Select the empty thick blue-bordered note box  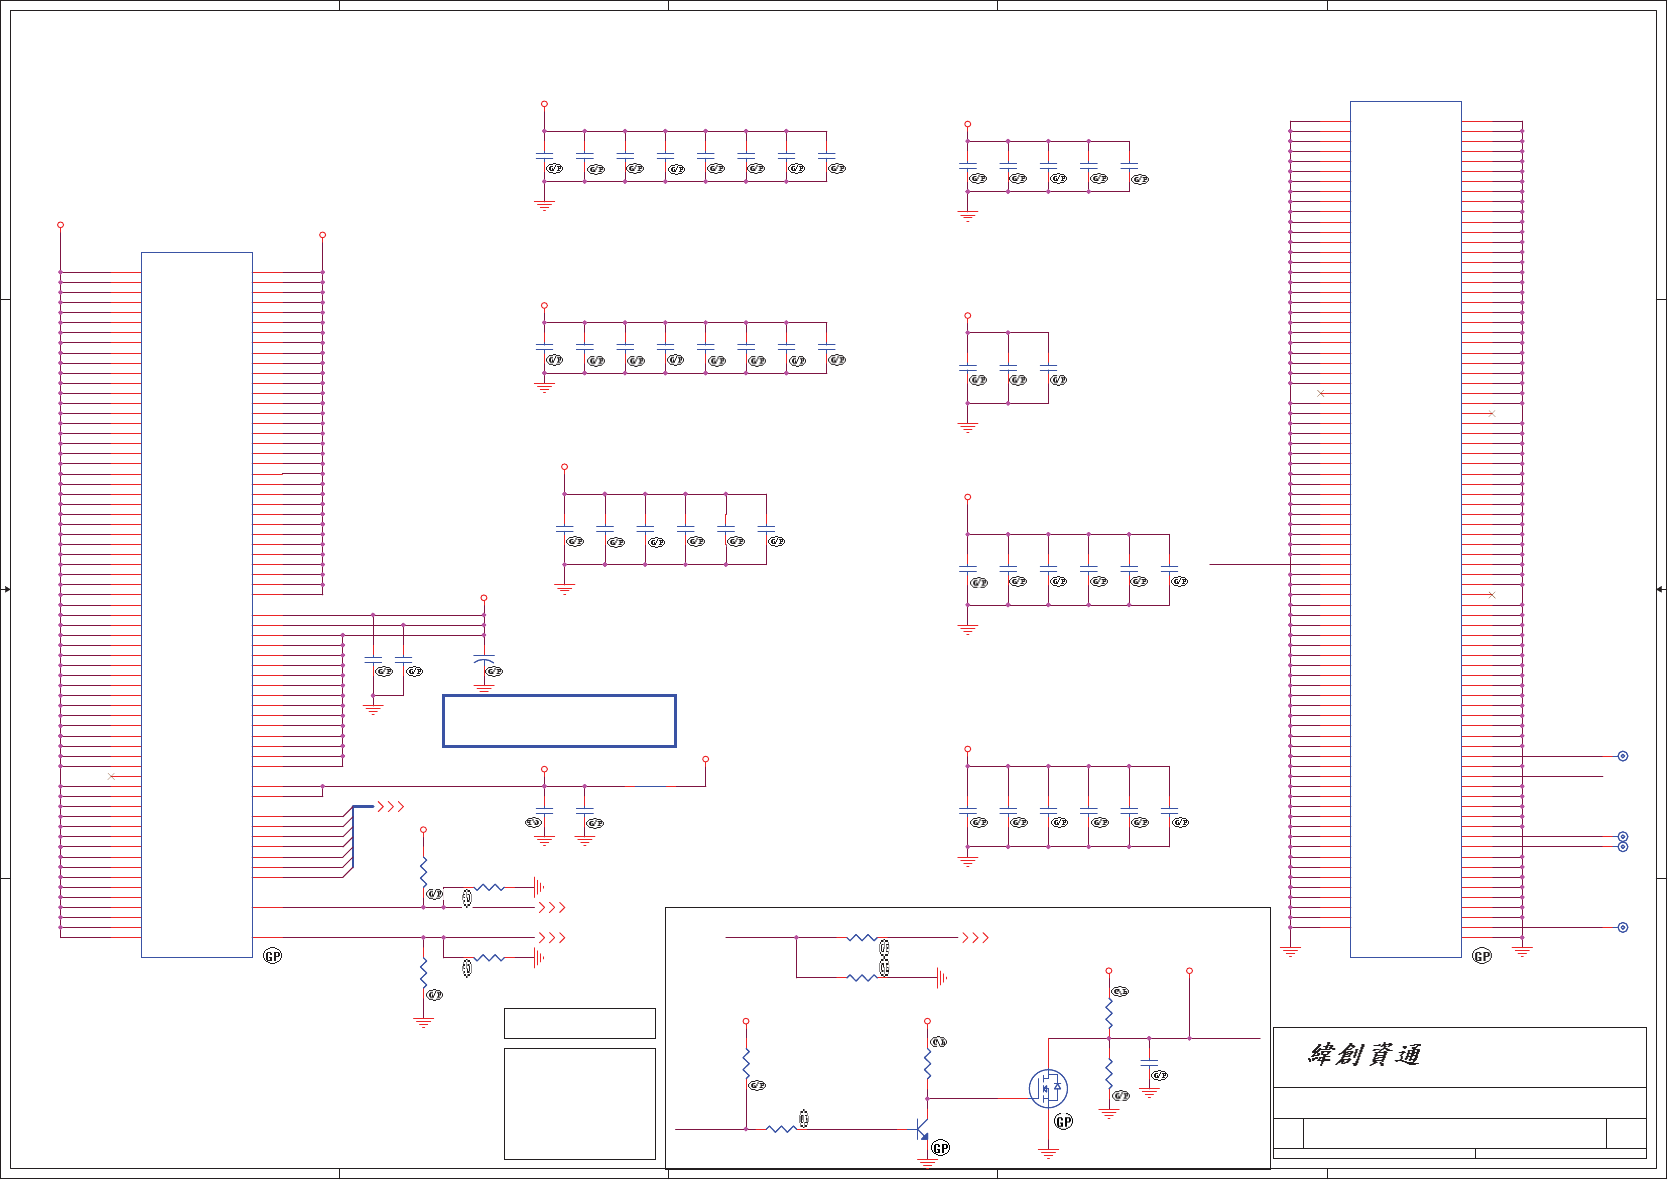(559, 721)
